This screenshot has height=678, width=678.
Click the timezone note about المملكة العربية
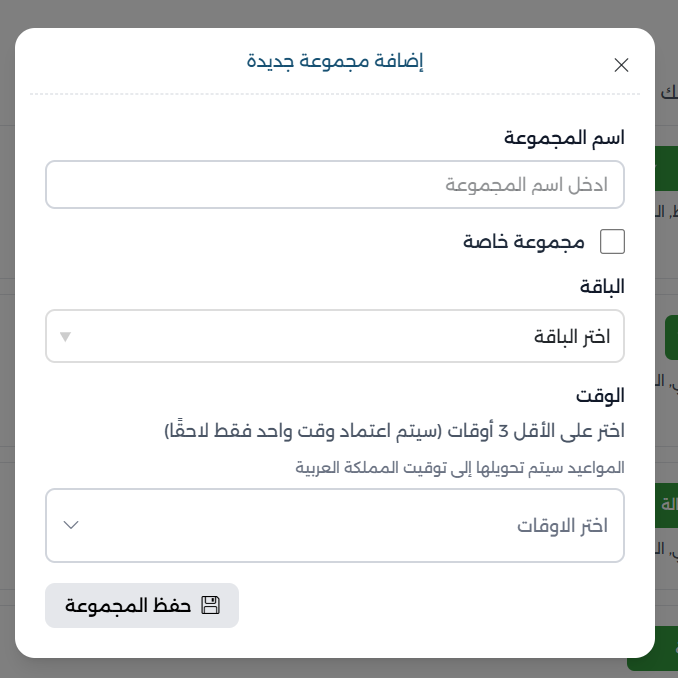click(x=460, y=467)
